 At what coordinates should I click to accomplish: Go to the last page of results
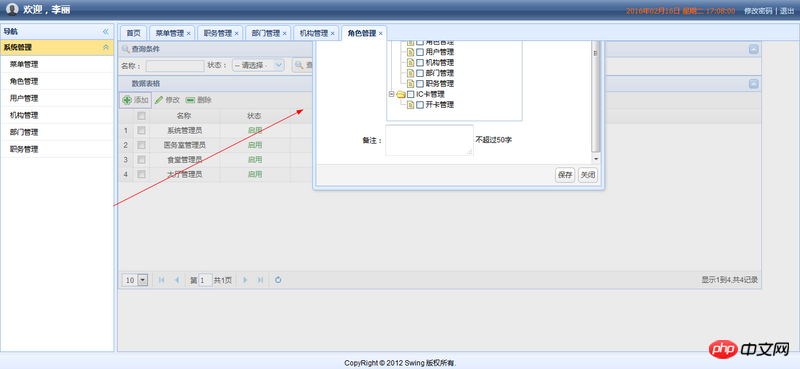coord(260,280)
